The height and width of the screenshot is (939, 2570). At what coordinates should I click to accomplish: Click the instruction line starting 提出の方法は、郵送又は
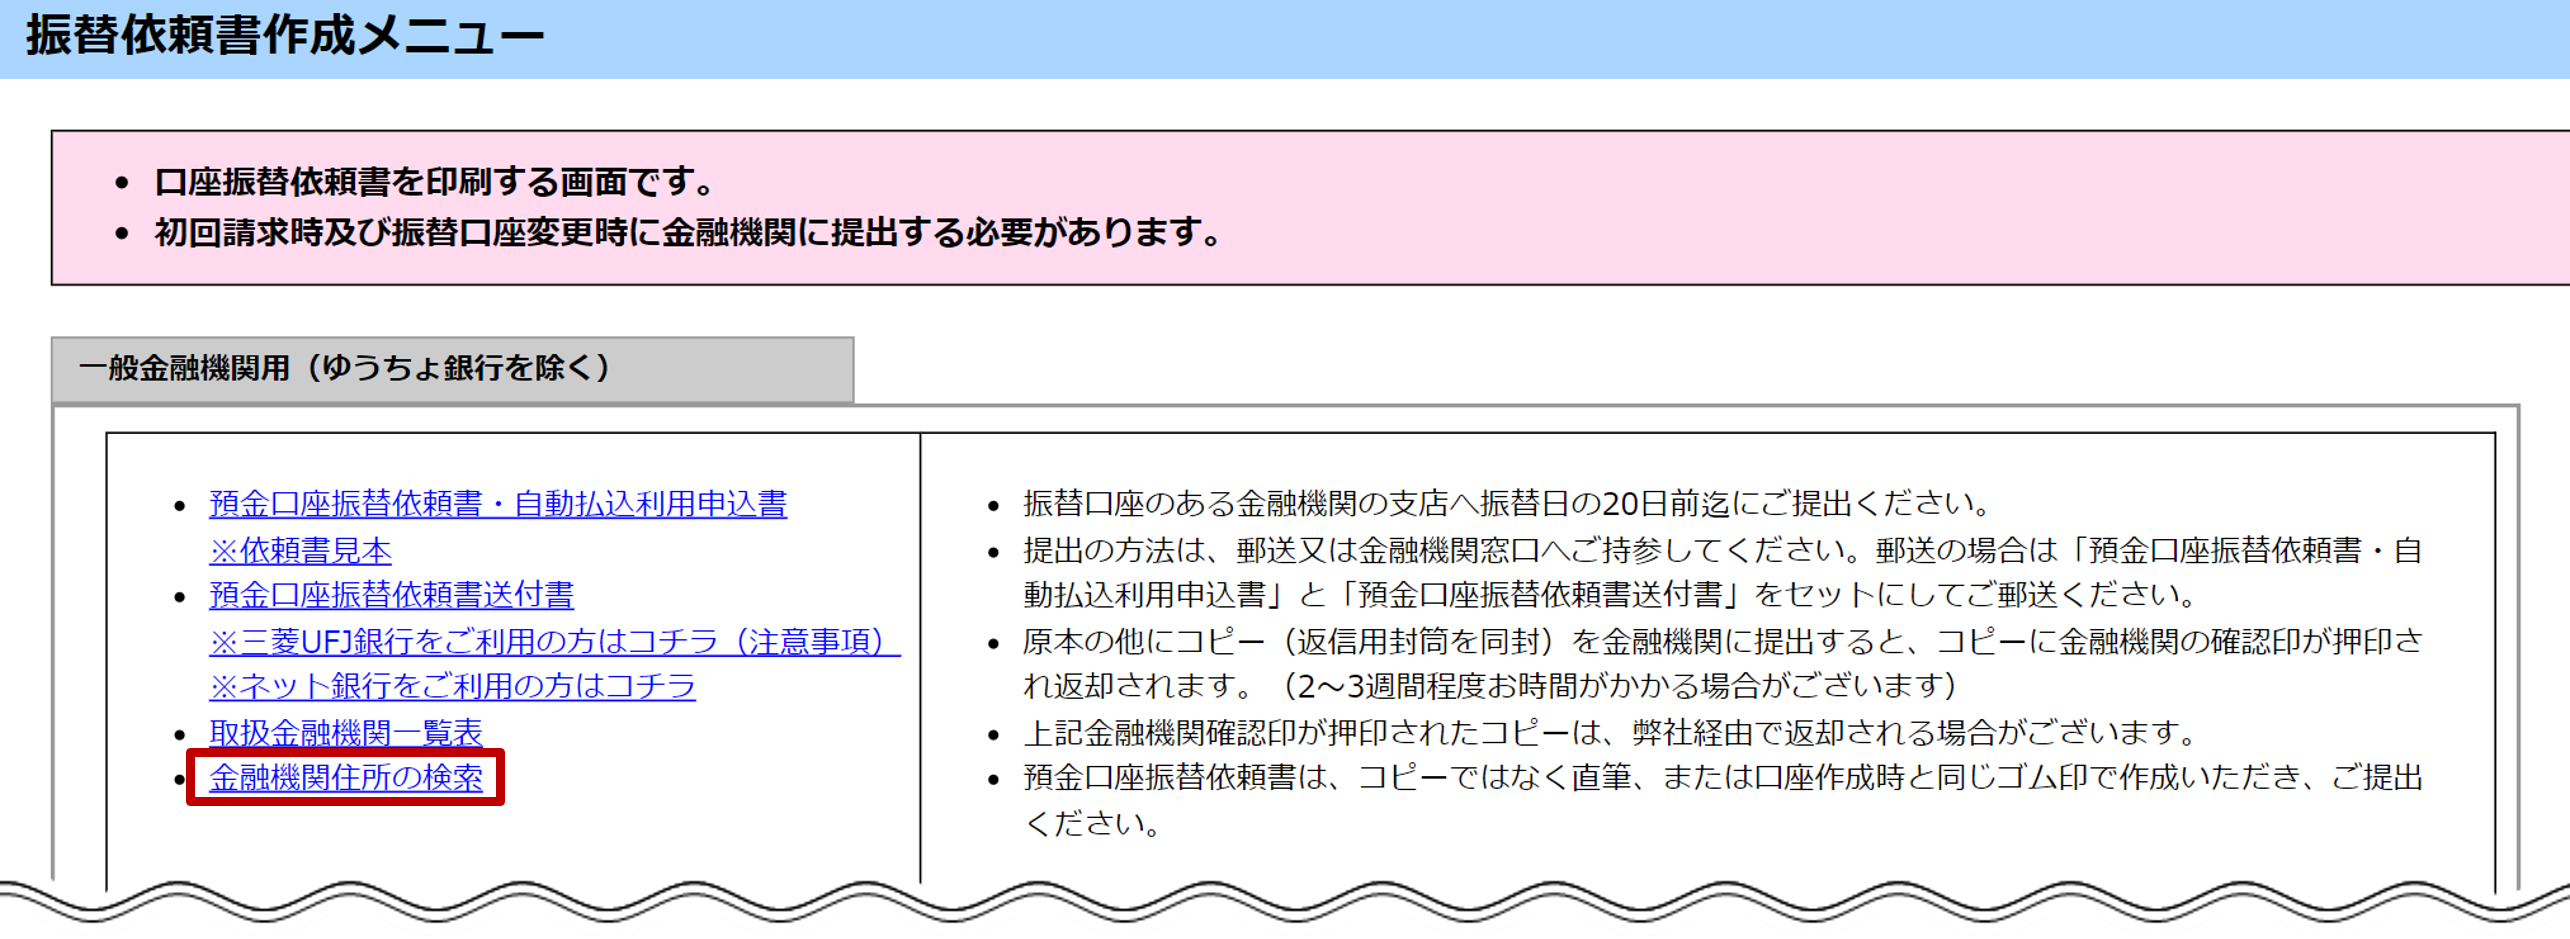point(1720,551)
